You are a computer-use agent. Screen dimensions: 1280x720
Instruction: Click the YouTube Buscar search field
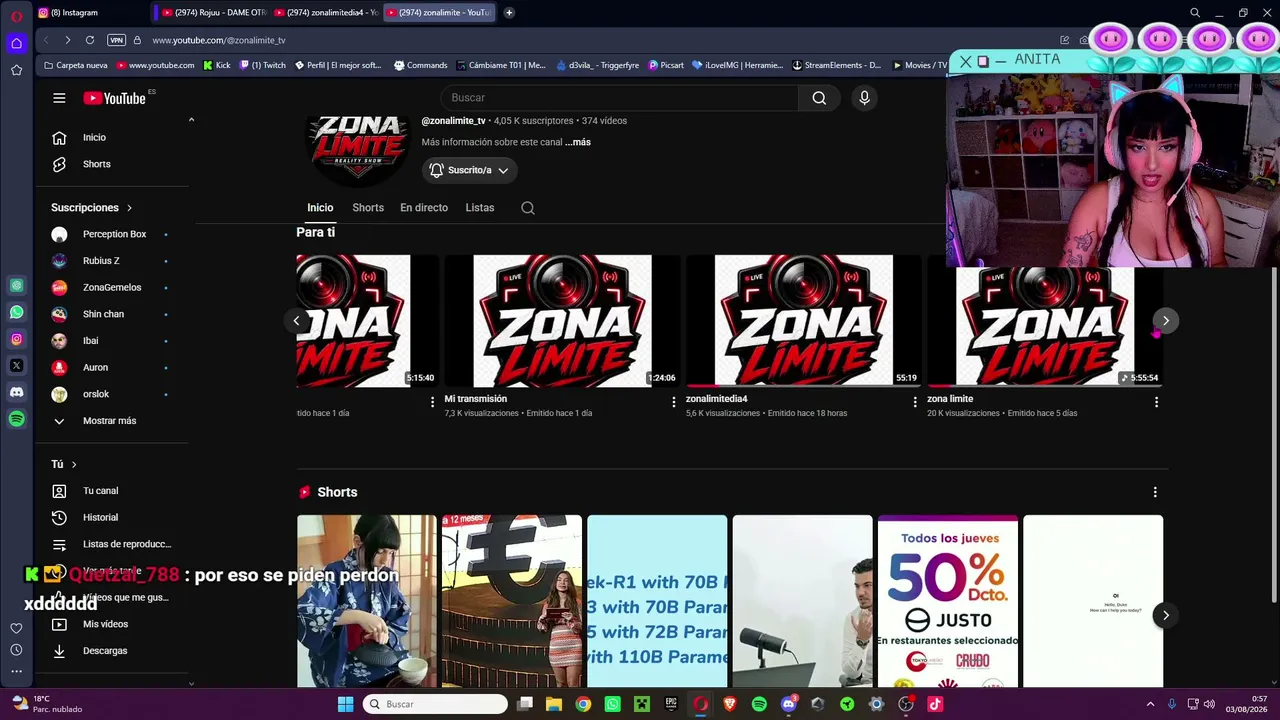(620, 98)
